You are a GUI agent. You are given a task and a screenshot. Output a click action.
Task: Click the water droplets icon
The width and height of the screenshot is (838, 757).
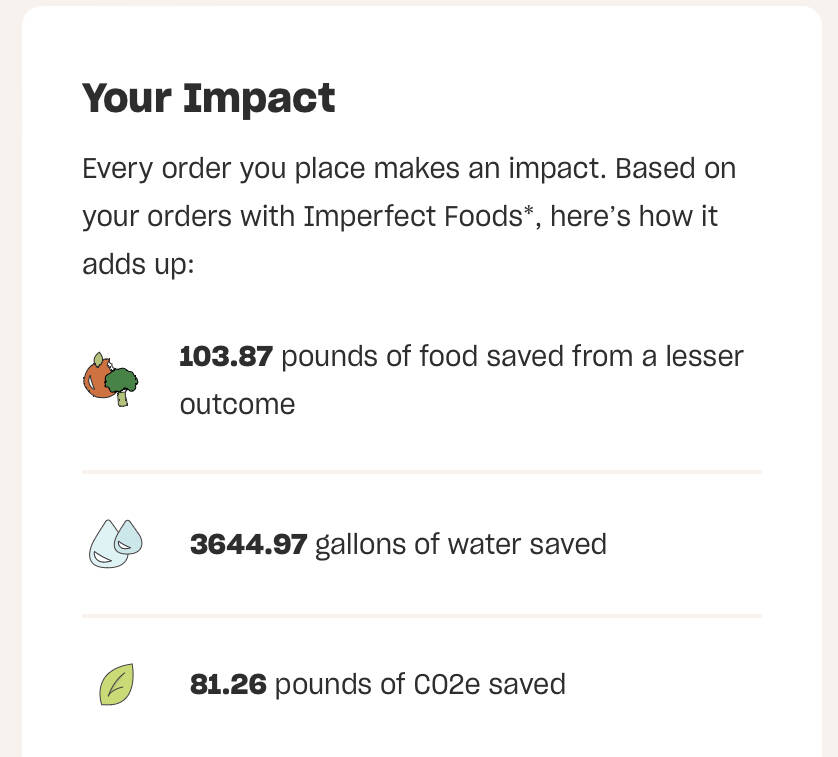pyautogui.click(x=116, y=543)
